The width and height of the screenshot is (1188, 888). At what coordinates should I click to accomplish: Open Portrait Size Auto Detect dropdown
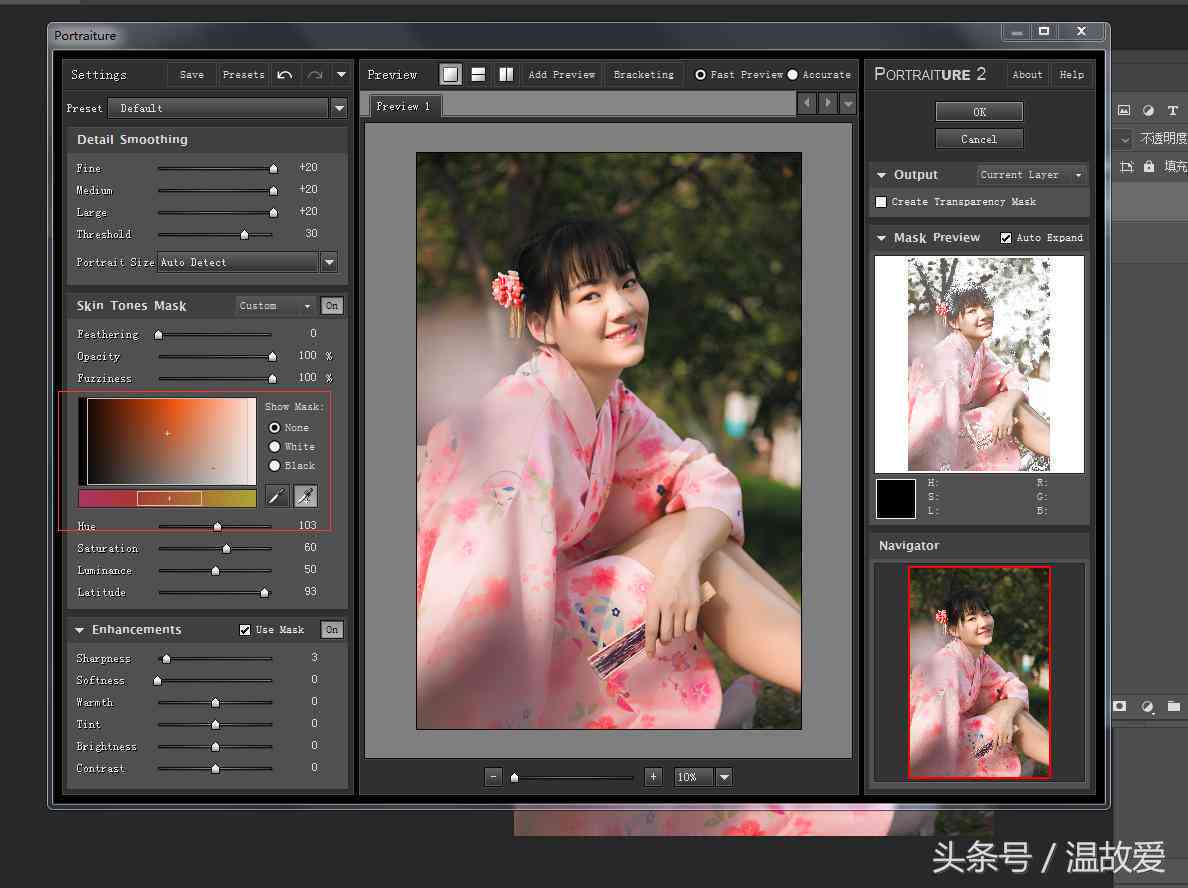(329, 263)
